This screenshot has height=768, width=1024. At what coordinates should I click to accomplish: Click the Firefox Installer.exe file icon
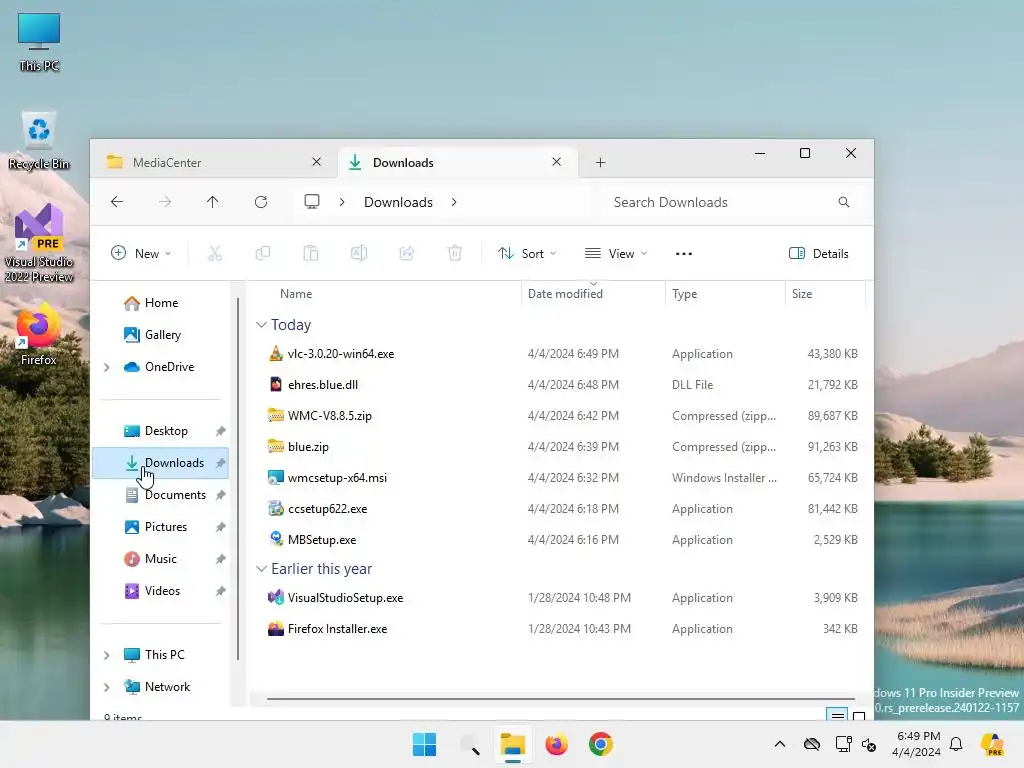pyautogui.click(x=276, y=628)
